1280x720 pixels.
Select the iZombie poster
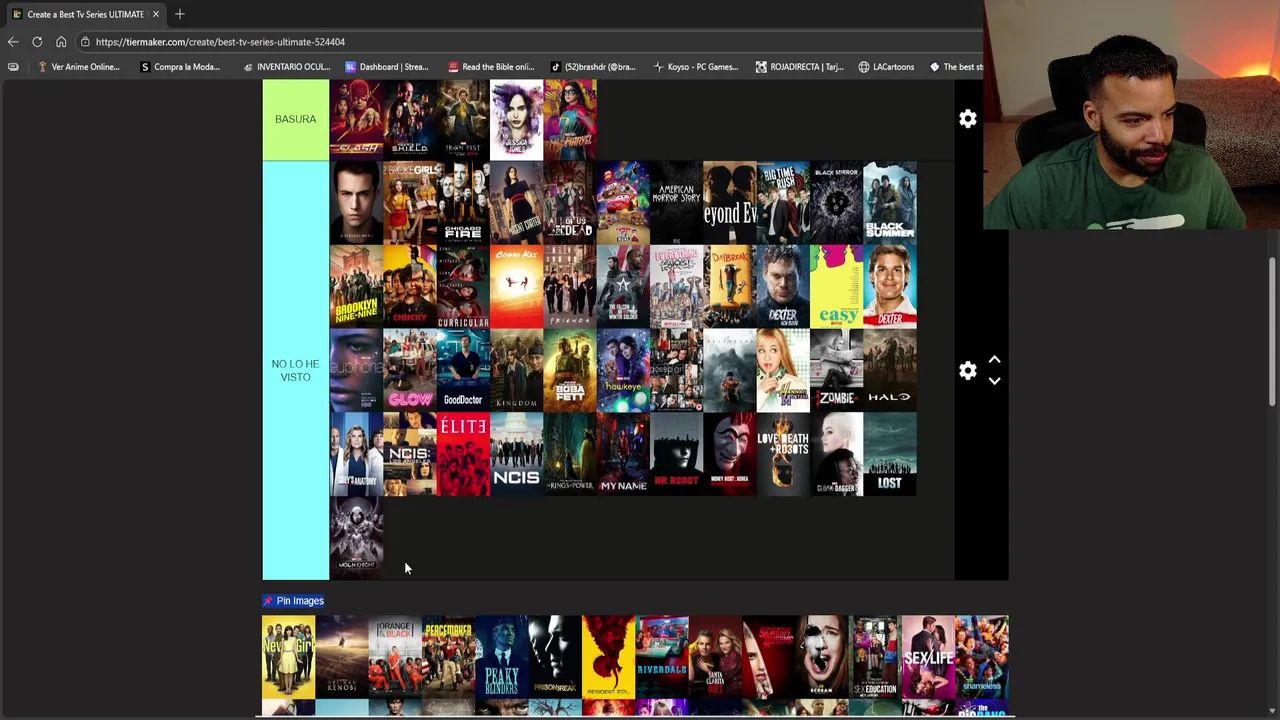(x=836, y=371)
